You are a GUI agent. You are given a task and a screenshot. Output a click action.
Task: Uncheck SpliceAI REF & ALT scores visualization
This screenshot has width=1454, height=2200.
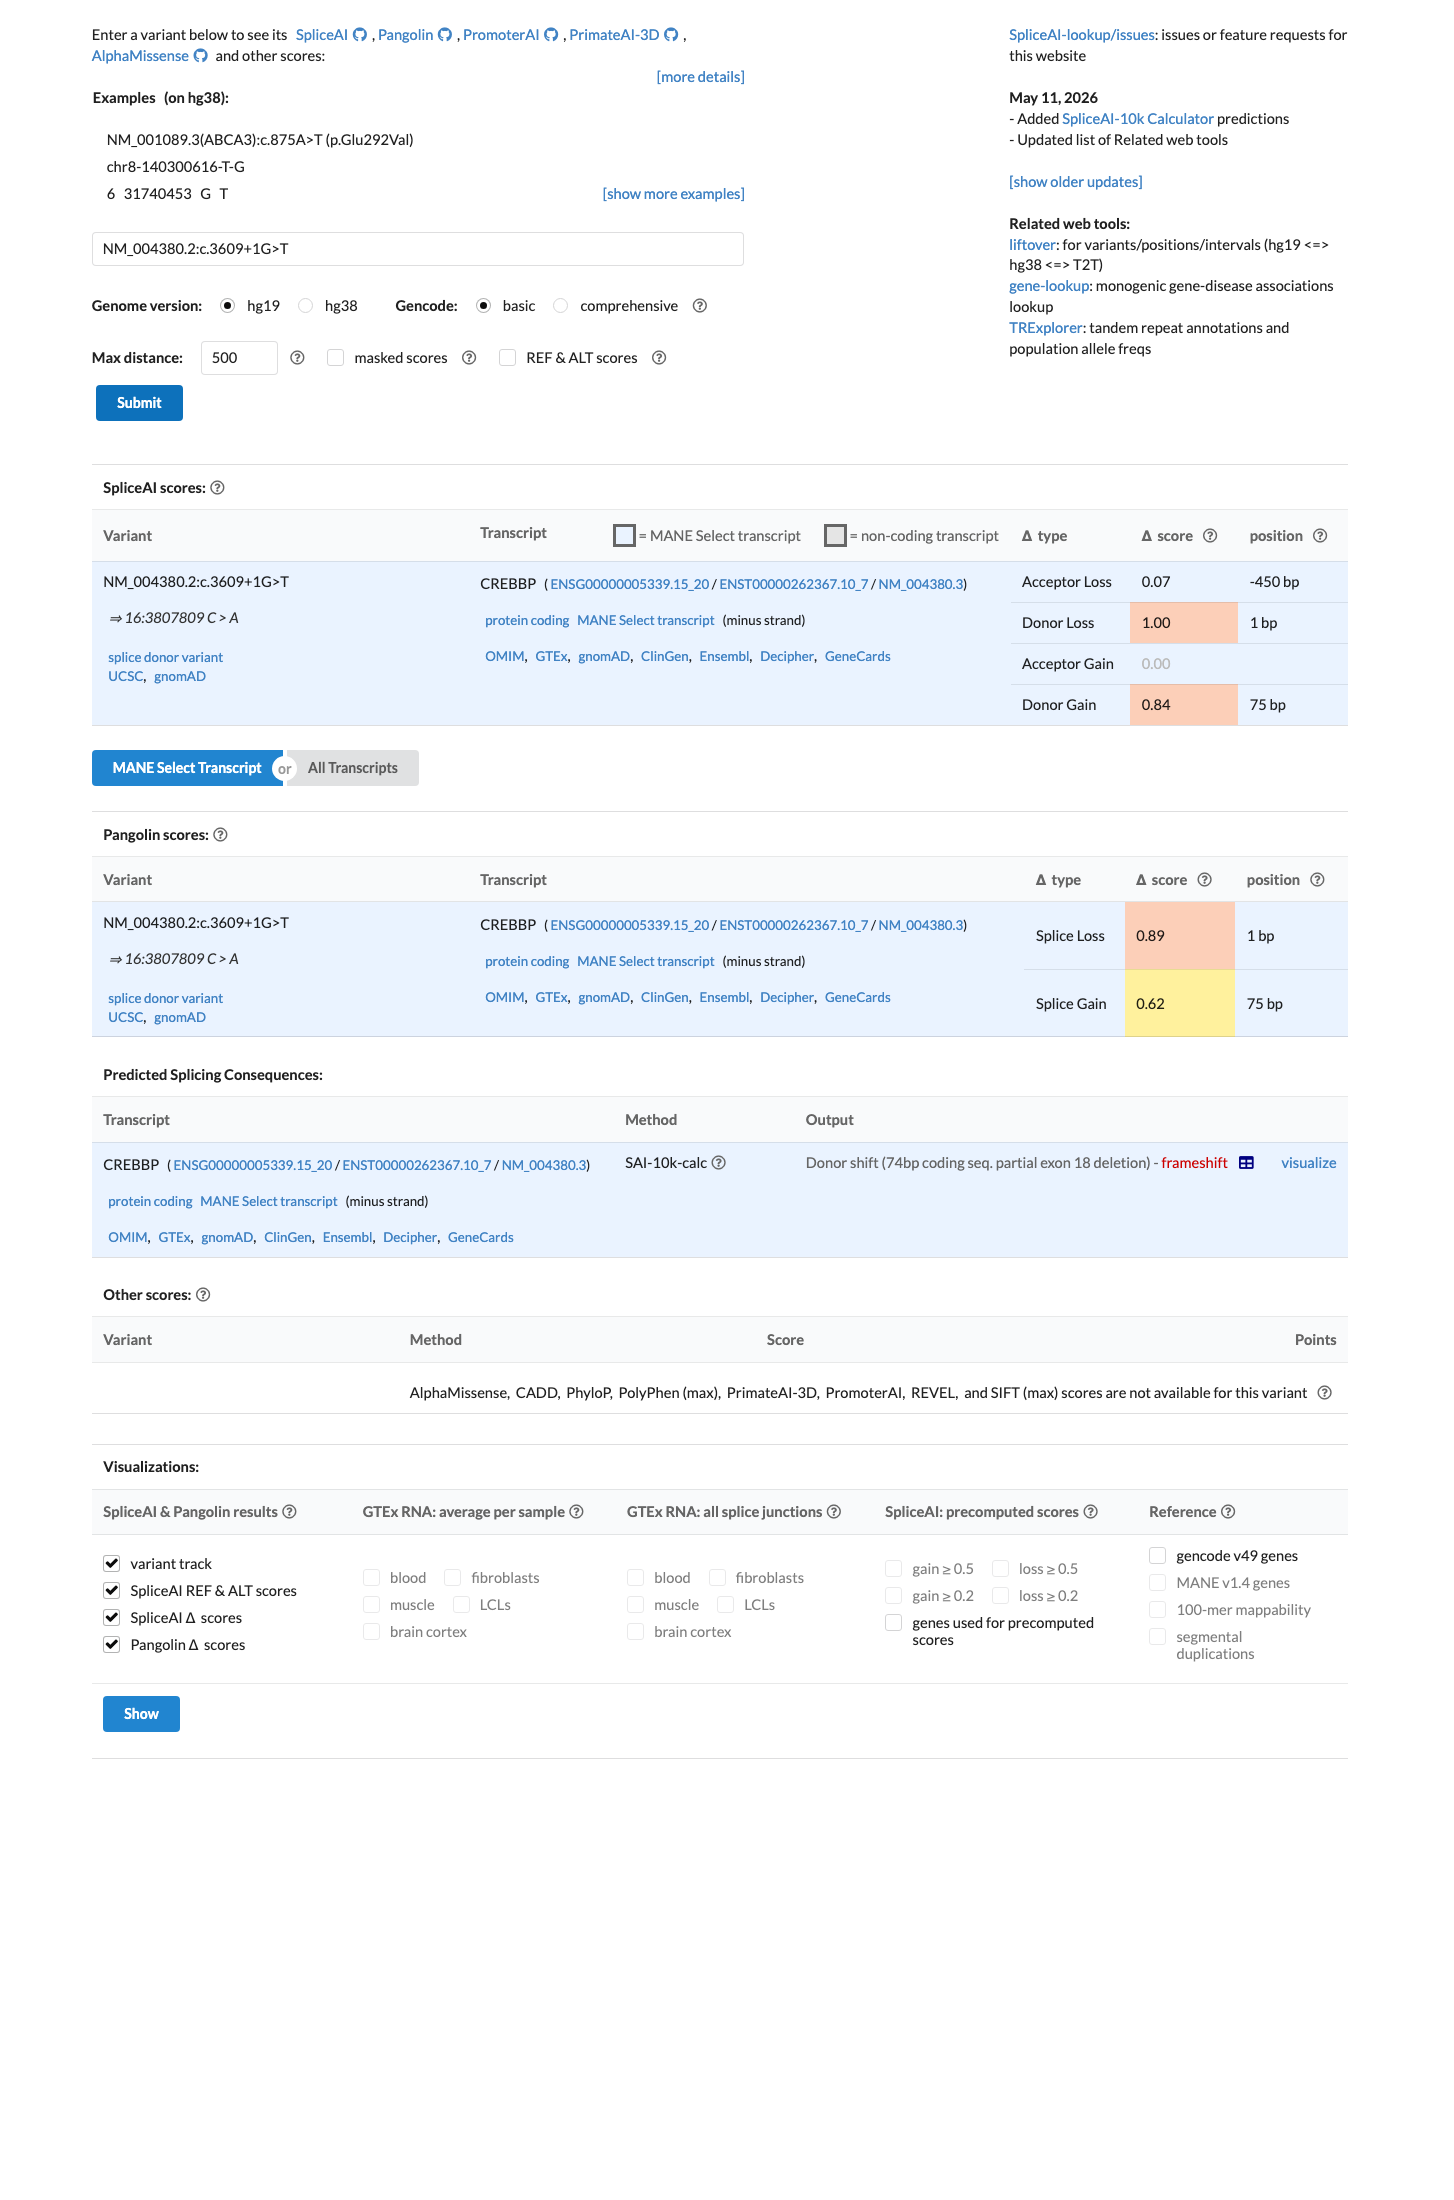[x=112, y=1590]
